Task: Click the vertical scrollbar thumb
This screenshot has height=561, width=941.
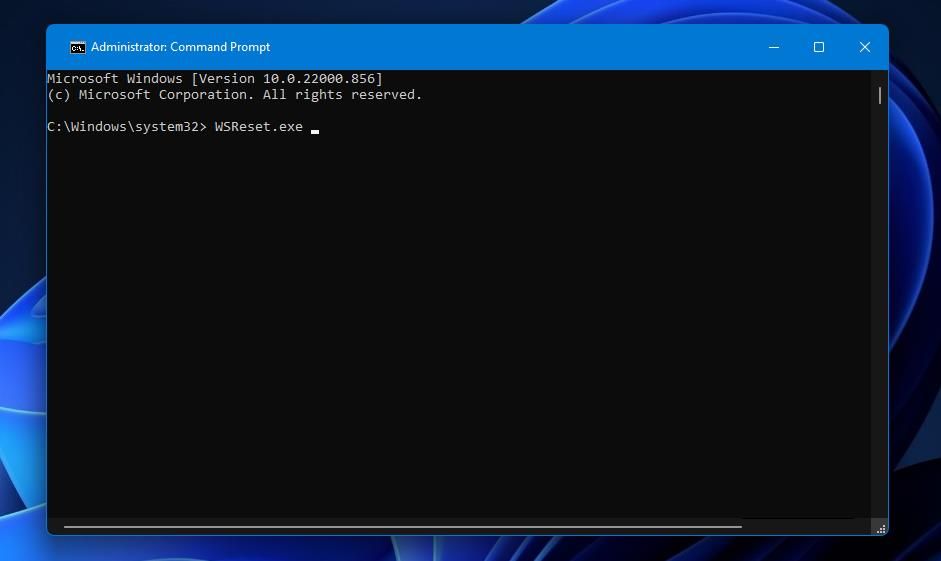Action: pos(880,95)
